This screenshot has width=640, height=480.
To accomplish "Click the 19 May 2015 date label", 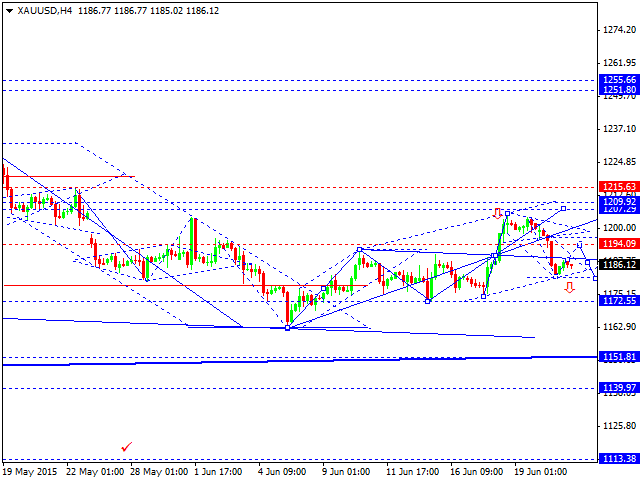I will [30, 472].
